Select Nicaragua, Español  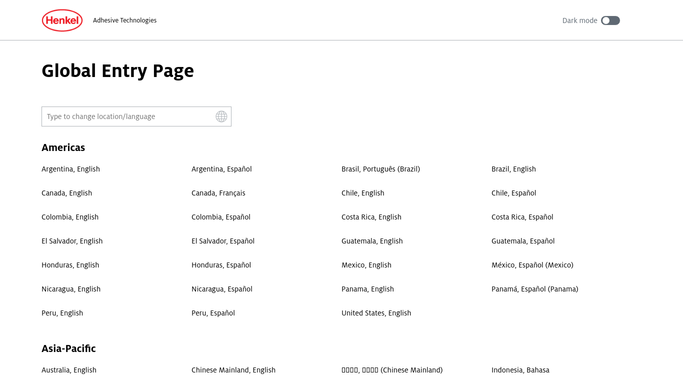click(x=222, y=289)
